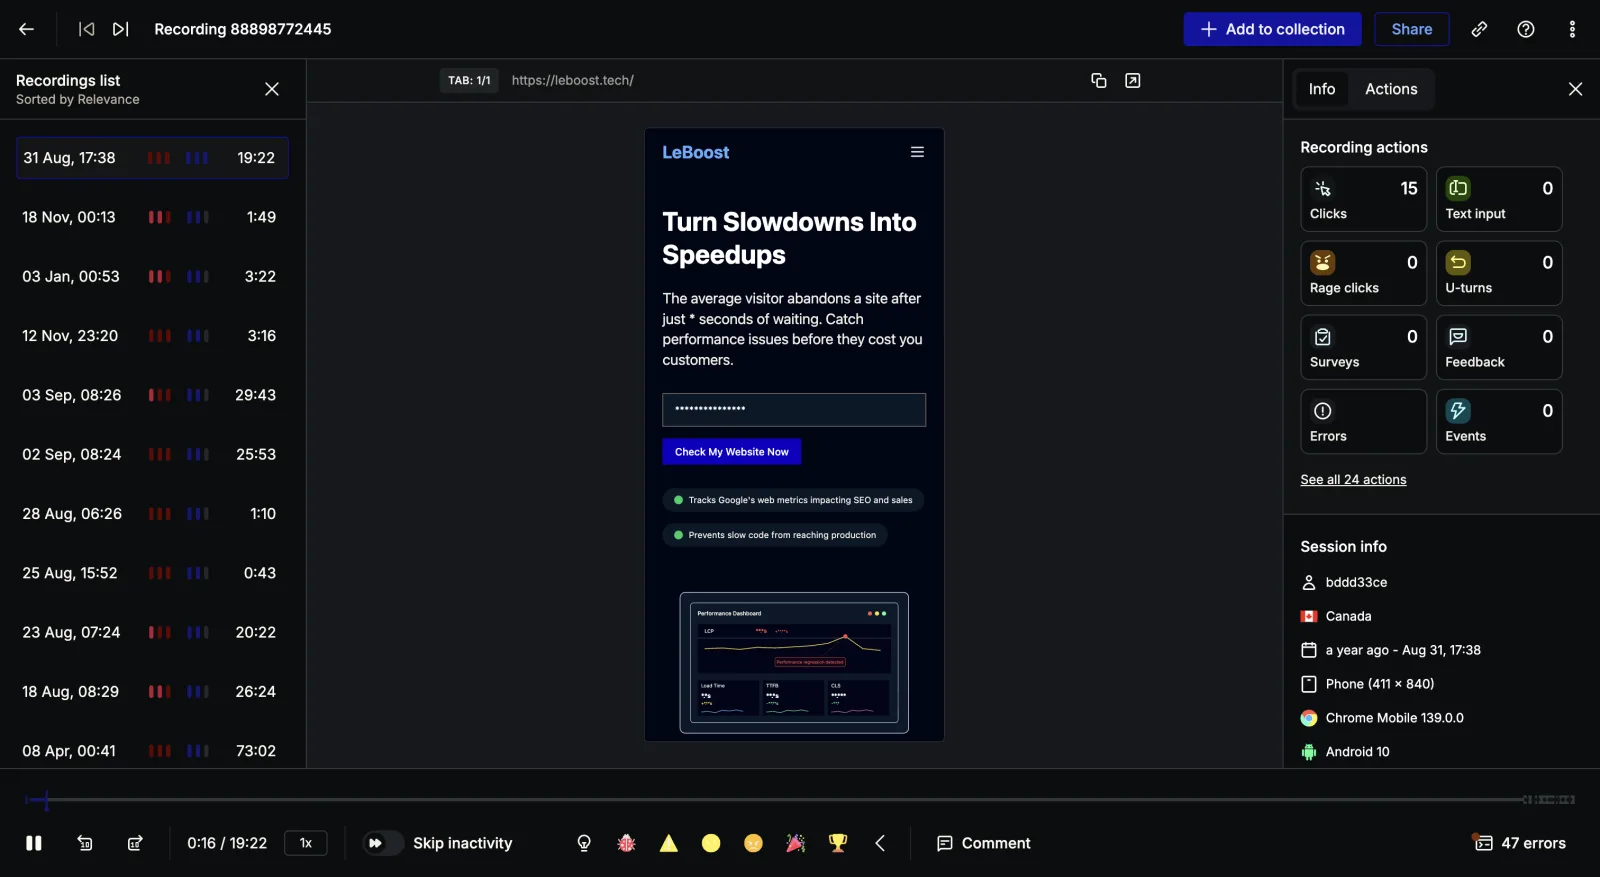Open the help question mark icon
This screenshot has width=1600, height=877.
coord(1526,29)
